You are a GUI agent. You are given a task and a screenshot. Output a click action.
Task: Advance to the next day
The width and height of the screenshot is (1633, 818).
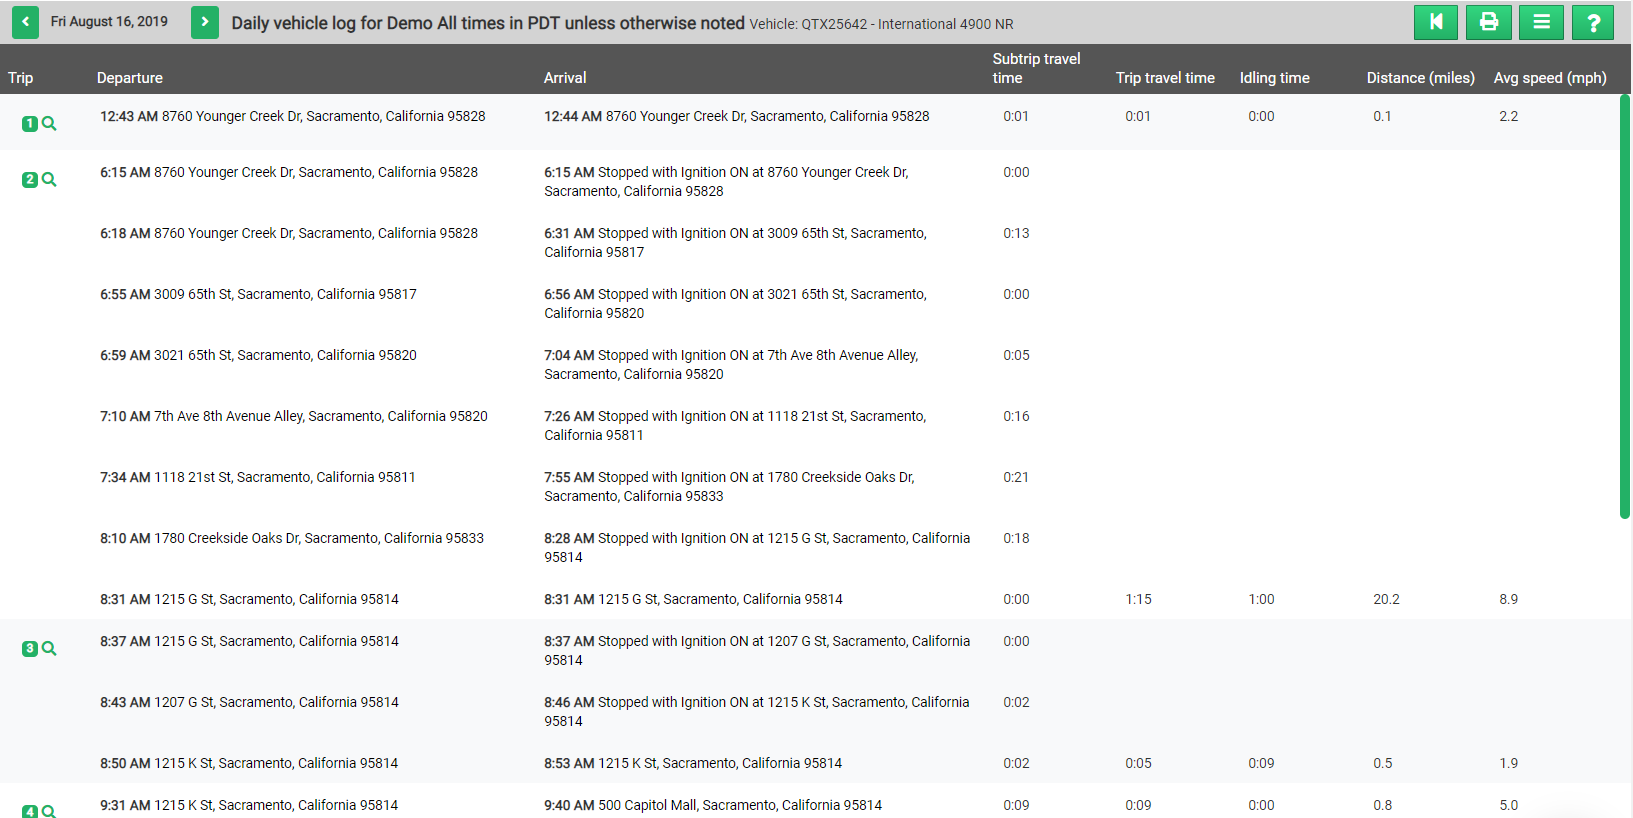(205, 22)
